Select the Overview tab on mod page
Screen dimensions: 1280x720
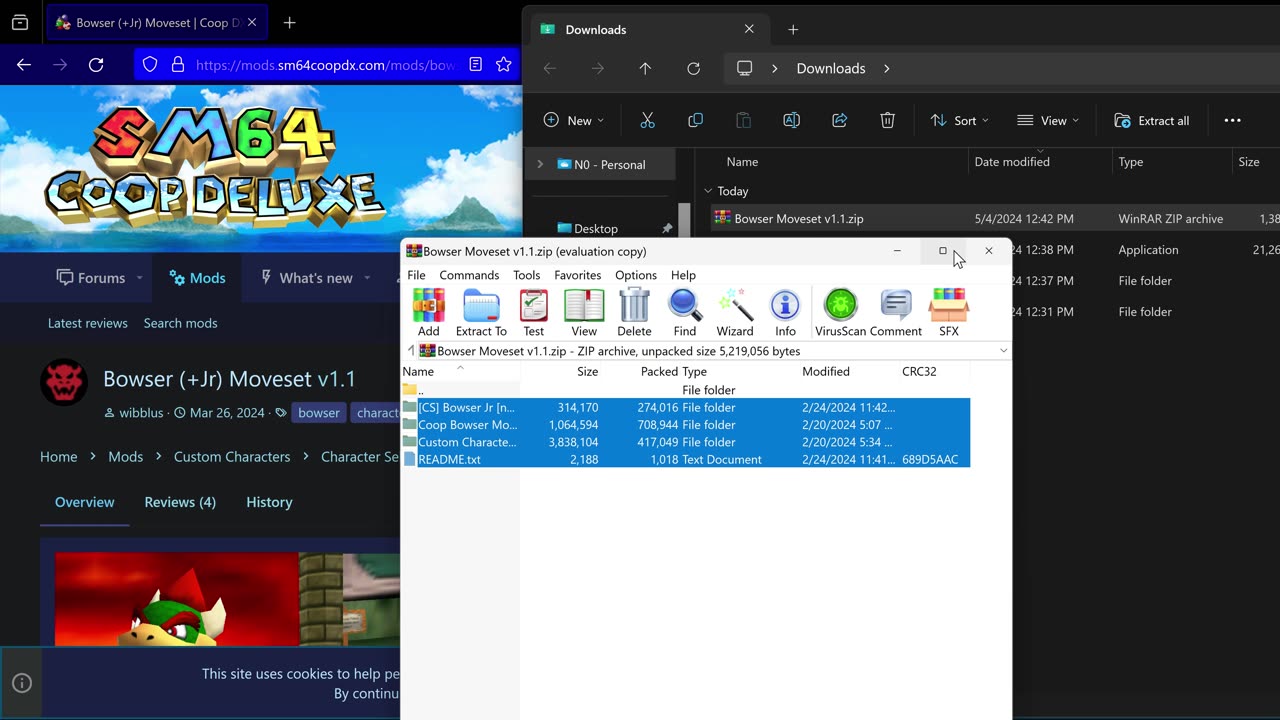pos(84,502)
